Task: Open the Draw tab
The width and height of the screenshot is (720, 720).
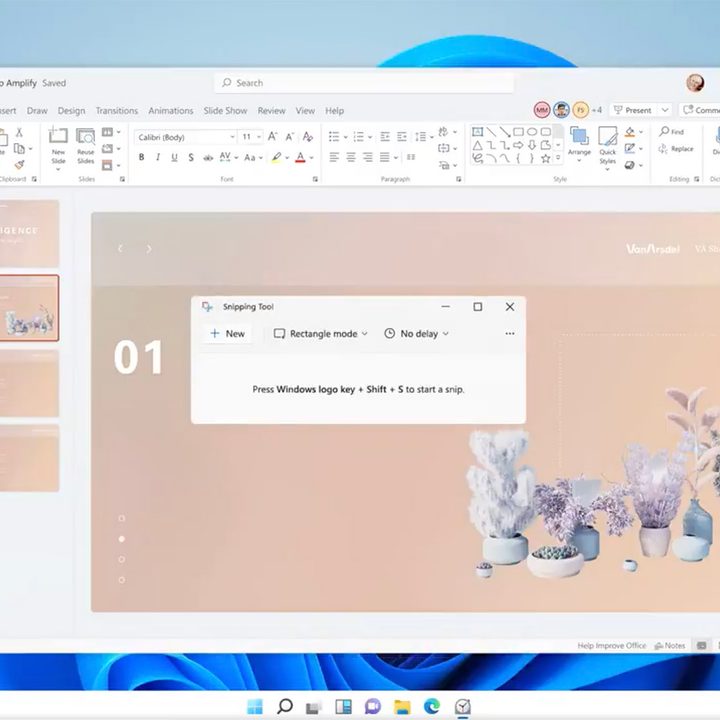Action: click(37, 111)
